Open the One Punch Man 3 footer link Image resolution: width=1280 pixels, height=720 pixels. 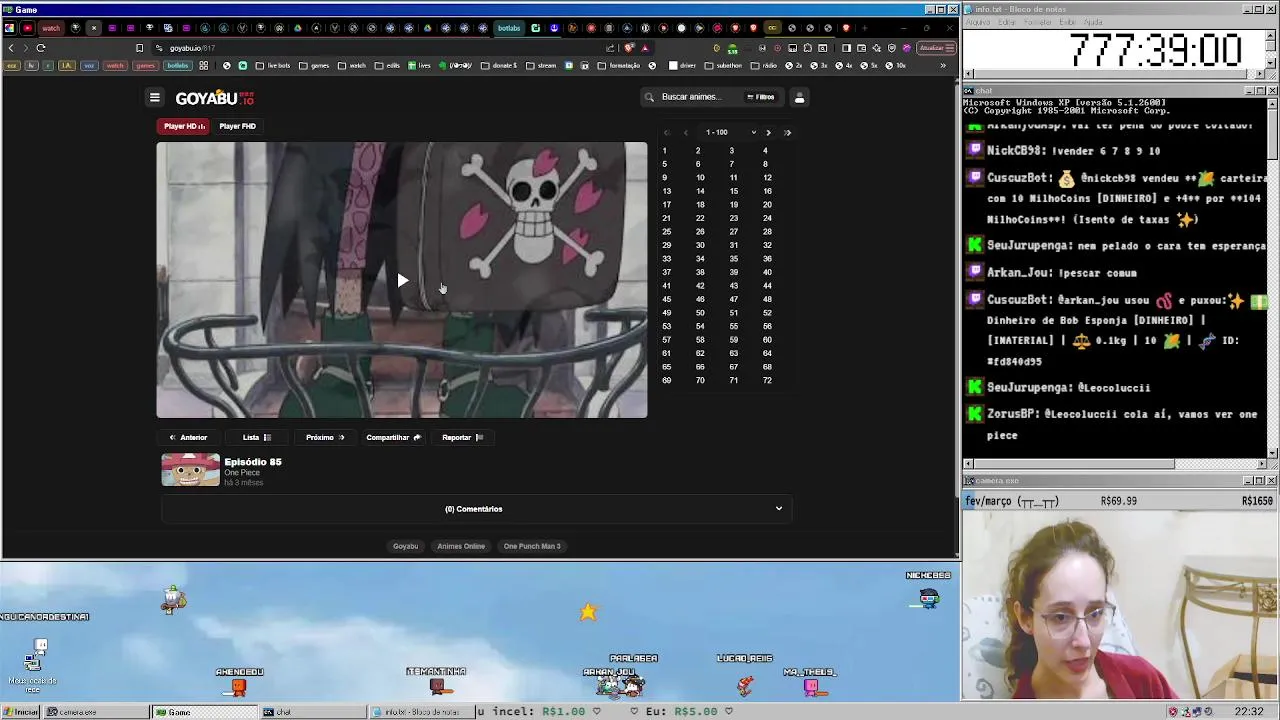[532, 546]
